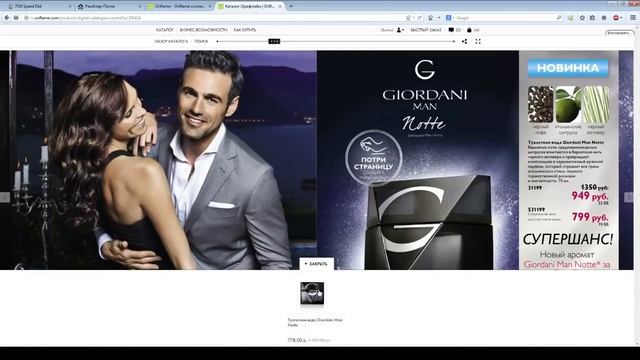640x360 pixels.
Task: Bookmark page with the star icon
Action: [582, 18]
